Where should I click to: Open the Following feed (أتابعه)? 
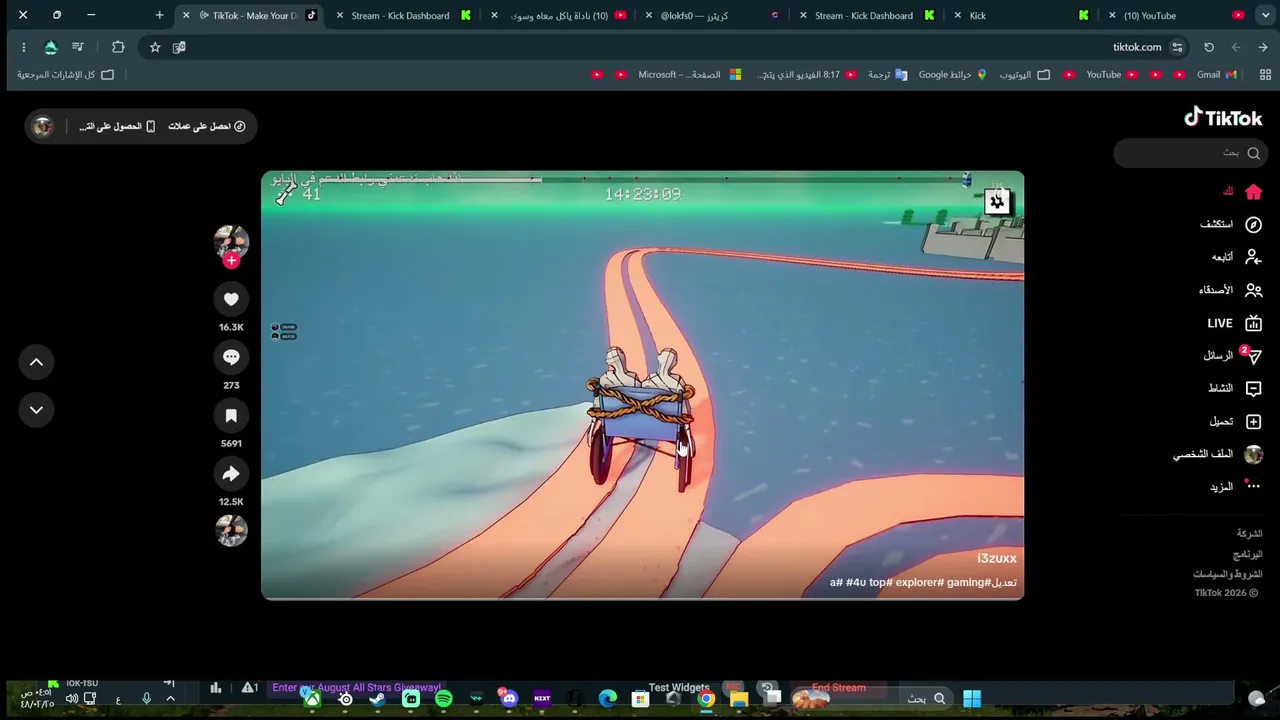click(x=1237, y=257)
